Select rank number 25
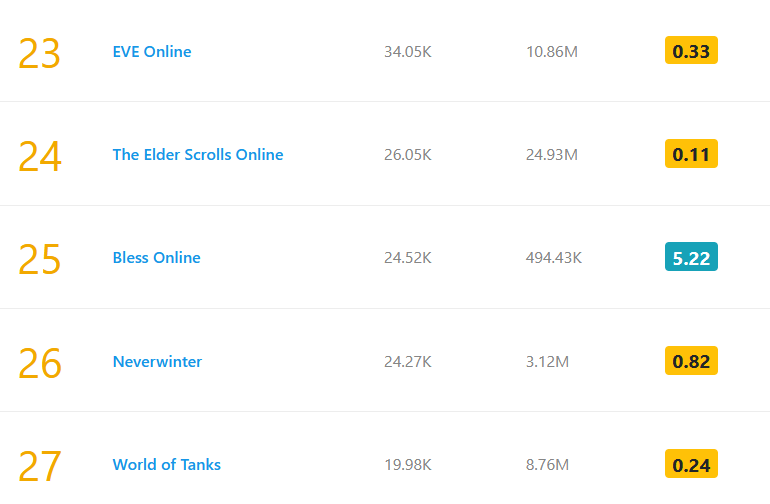The width and height of the screenshot is (770, 504). (x=40, y=259)
